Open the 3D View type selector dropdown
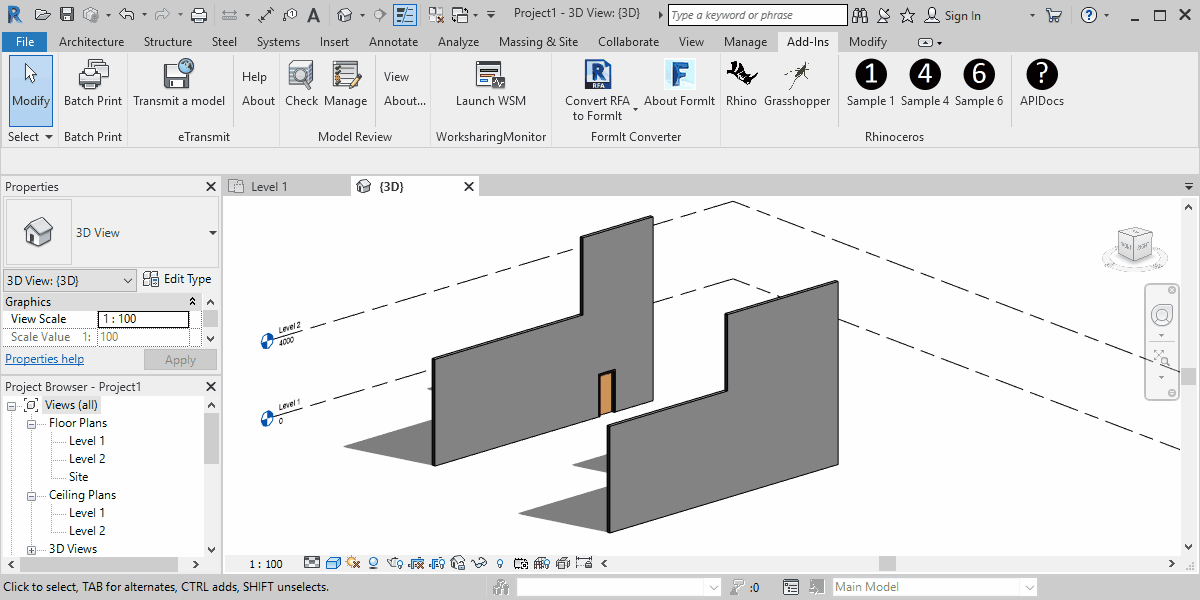The image size is (1200, 600). 128,279
